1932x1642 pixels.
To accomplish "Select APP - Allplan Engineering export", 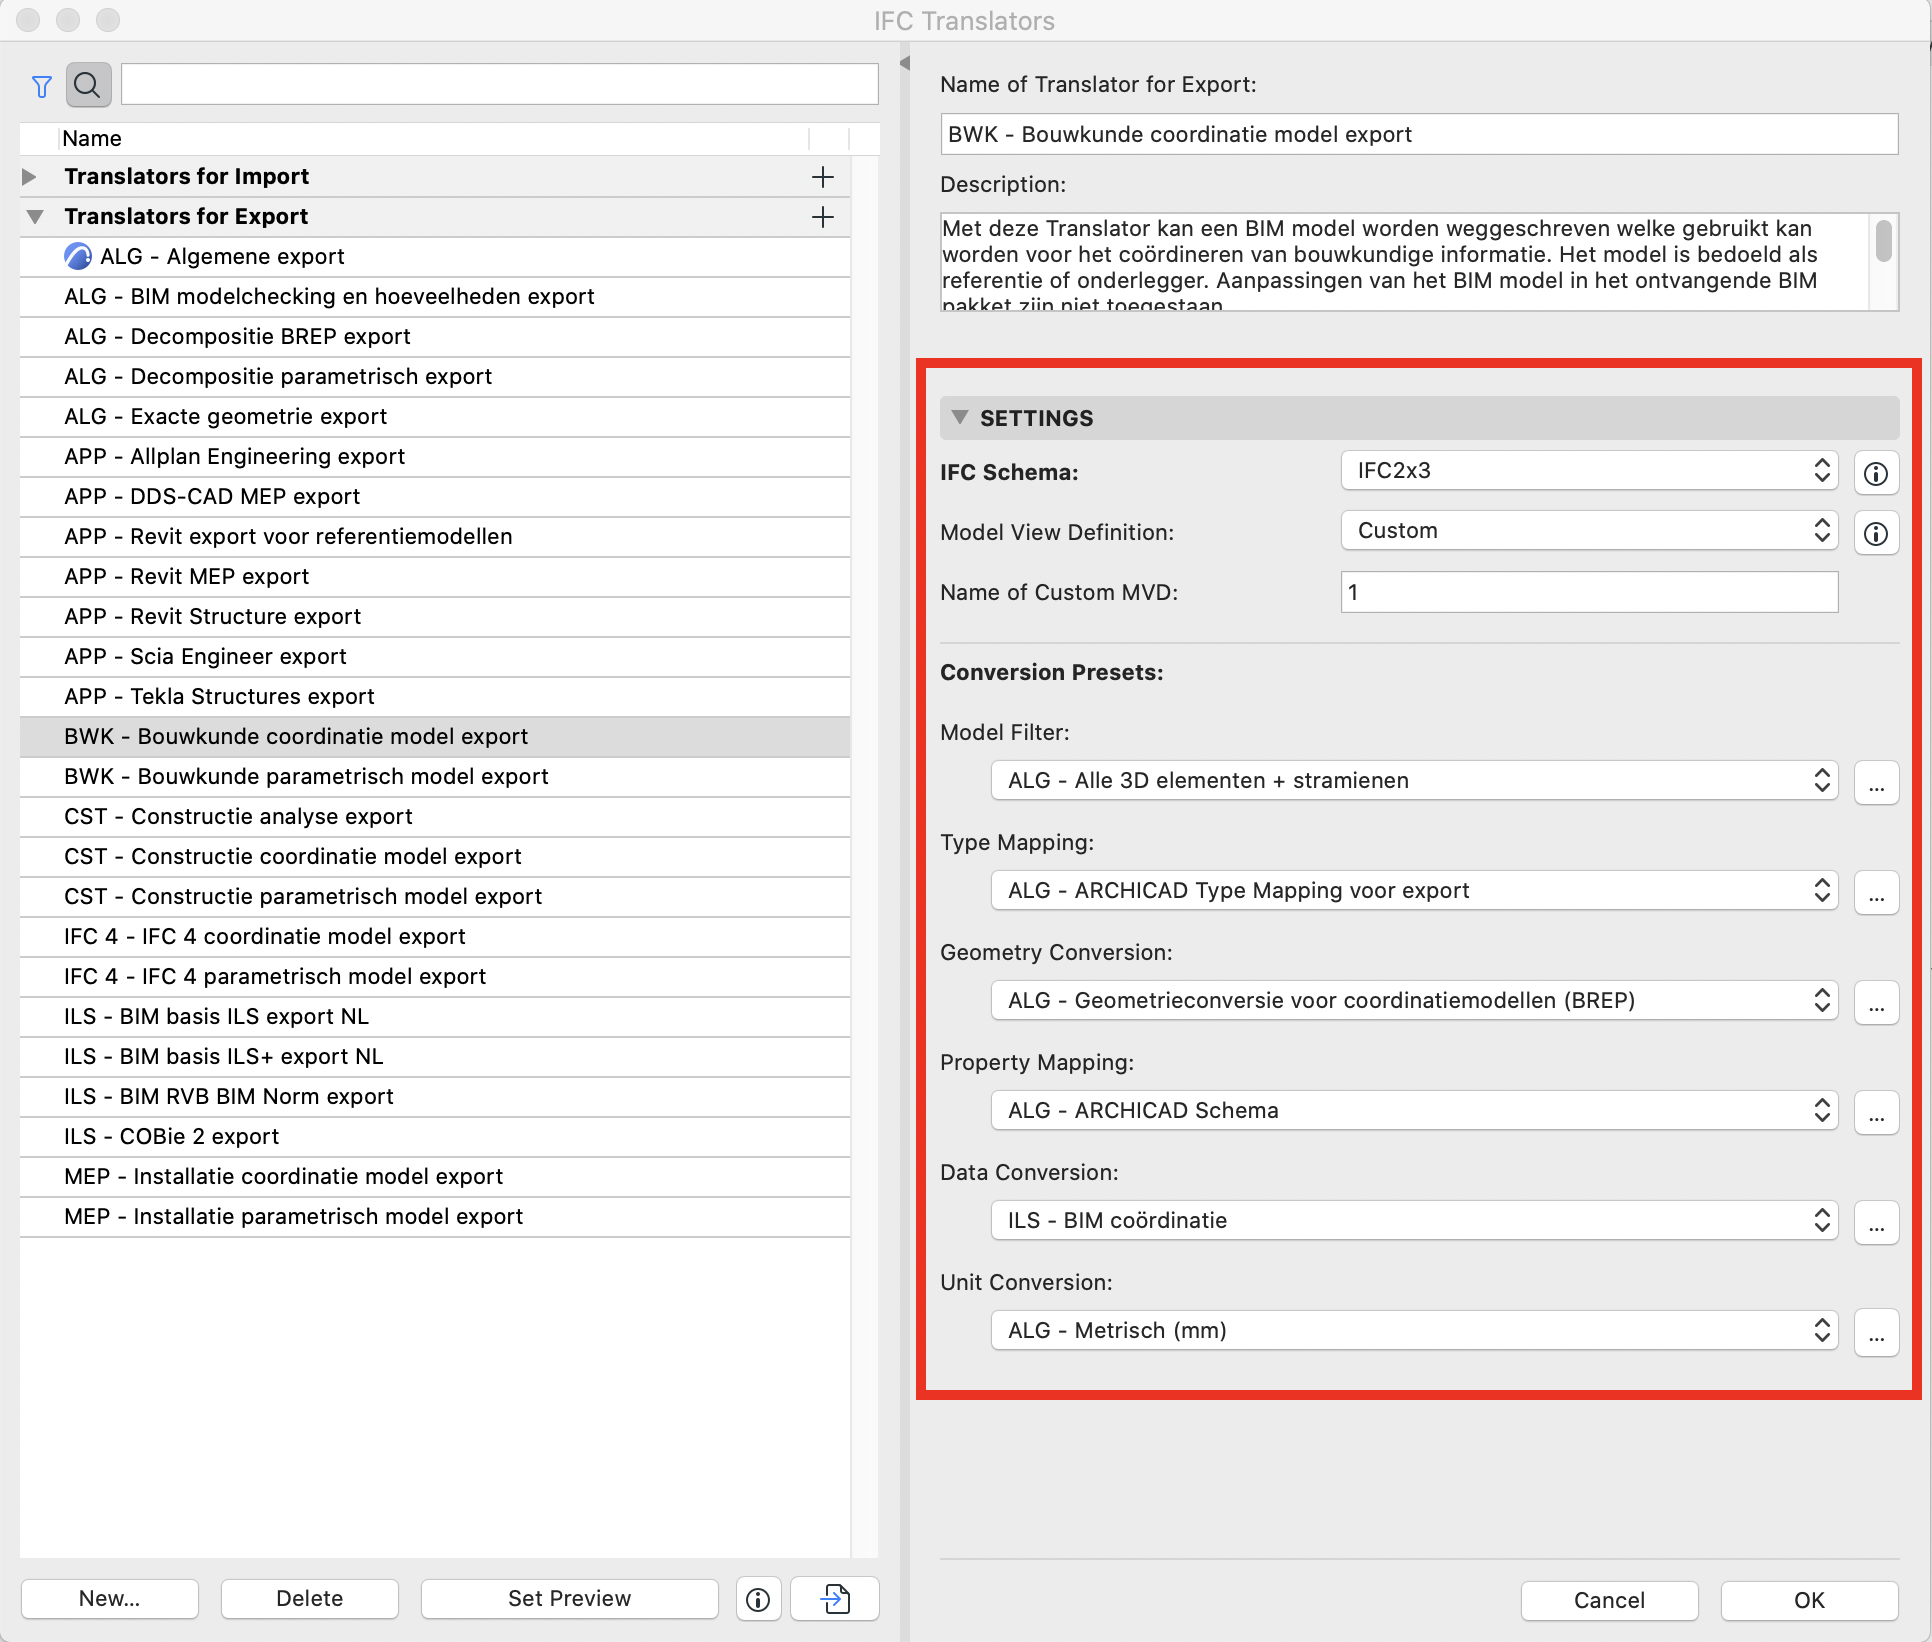I will (435, 457).
